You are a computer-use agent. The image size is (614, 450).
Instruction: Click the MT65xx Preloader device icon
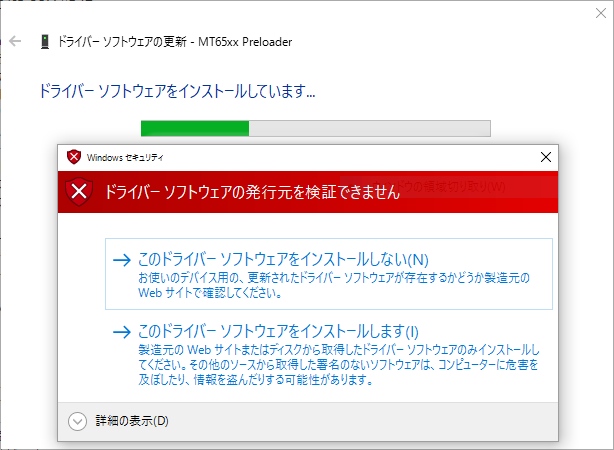click(x=45, y=42)
